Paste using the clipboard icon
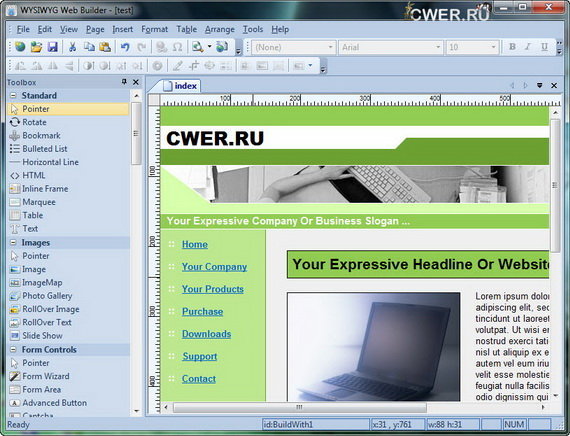 (105, 47)
